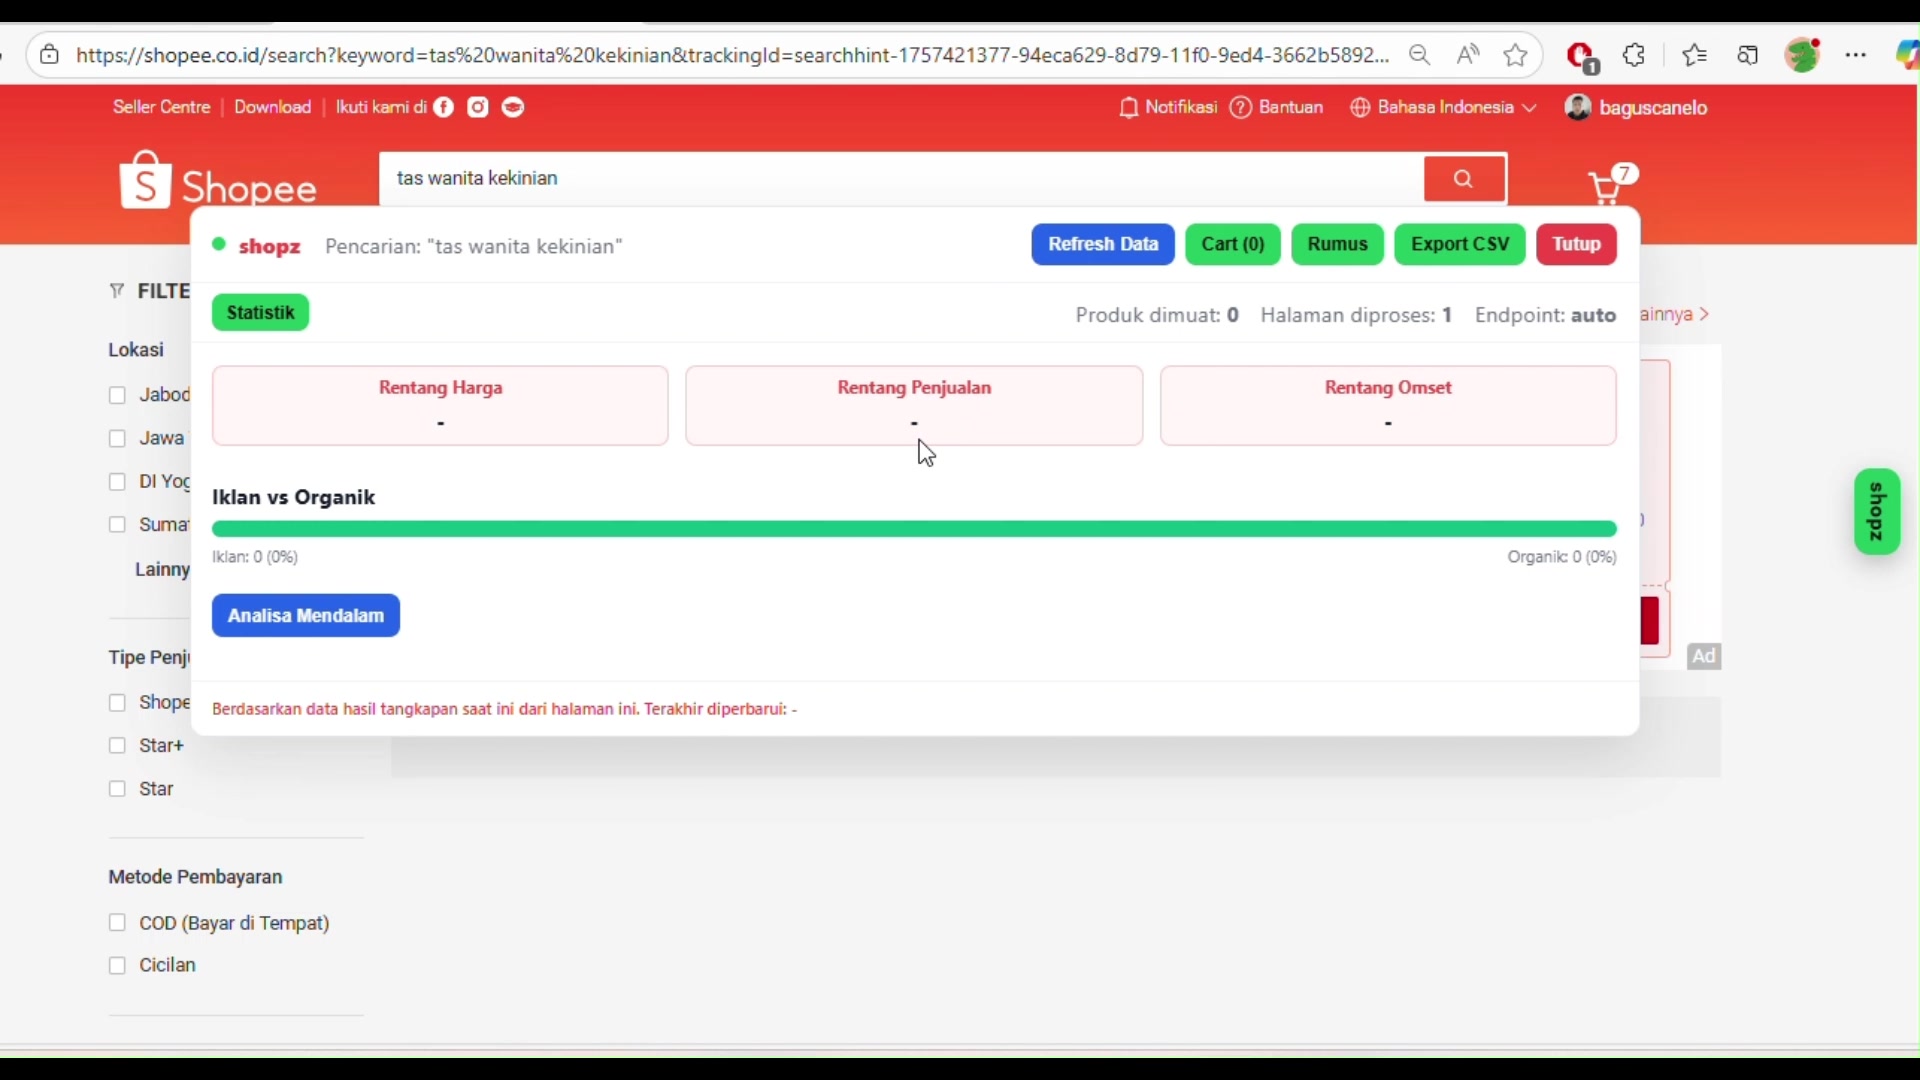Open the Download link

click(x=273, y=107)
